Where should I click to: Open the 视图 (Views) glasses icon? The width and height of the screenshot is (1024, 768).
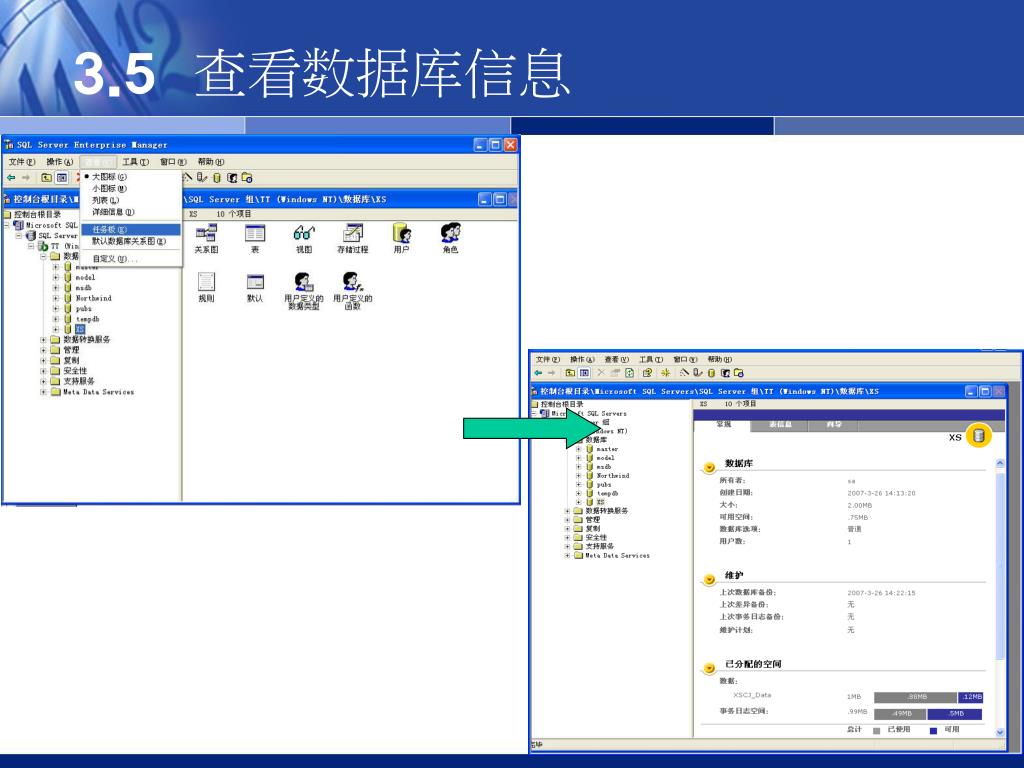click(304, 238)
